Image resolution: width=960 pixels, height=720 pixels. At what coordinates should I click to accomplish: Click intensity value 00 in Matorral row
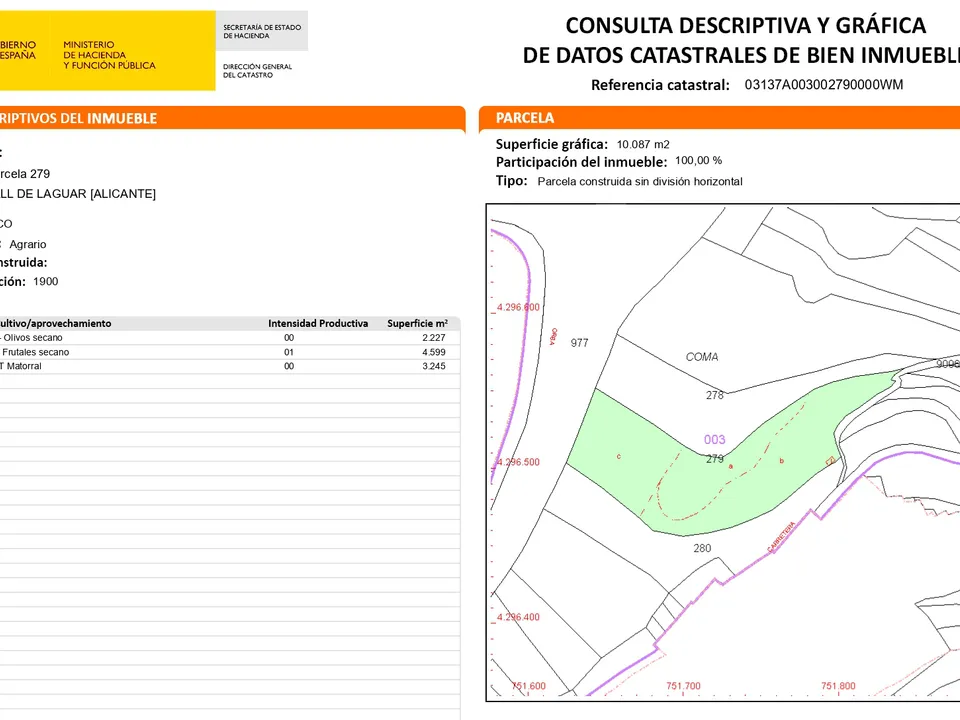point(289,366)
